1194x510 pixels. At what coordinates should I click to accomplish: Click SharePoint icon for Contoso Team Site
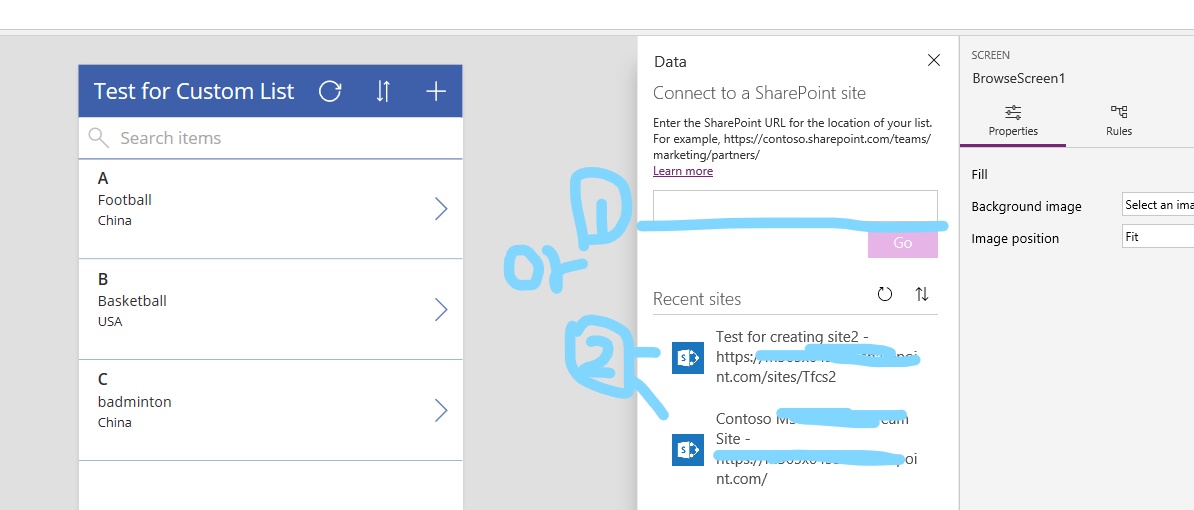tap(688, 449)
